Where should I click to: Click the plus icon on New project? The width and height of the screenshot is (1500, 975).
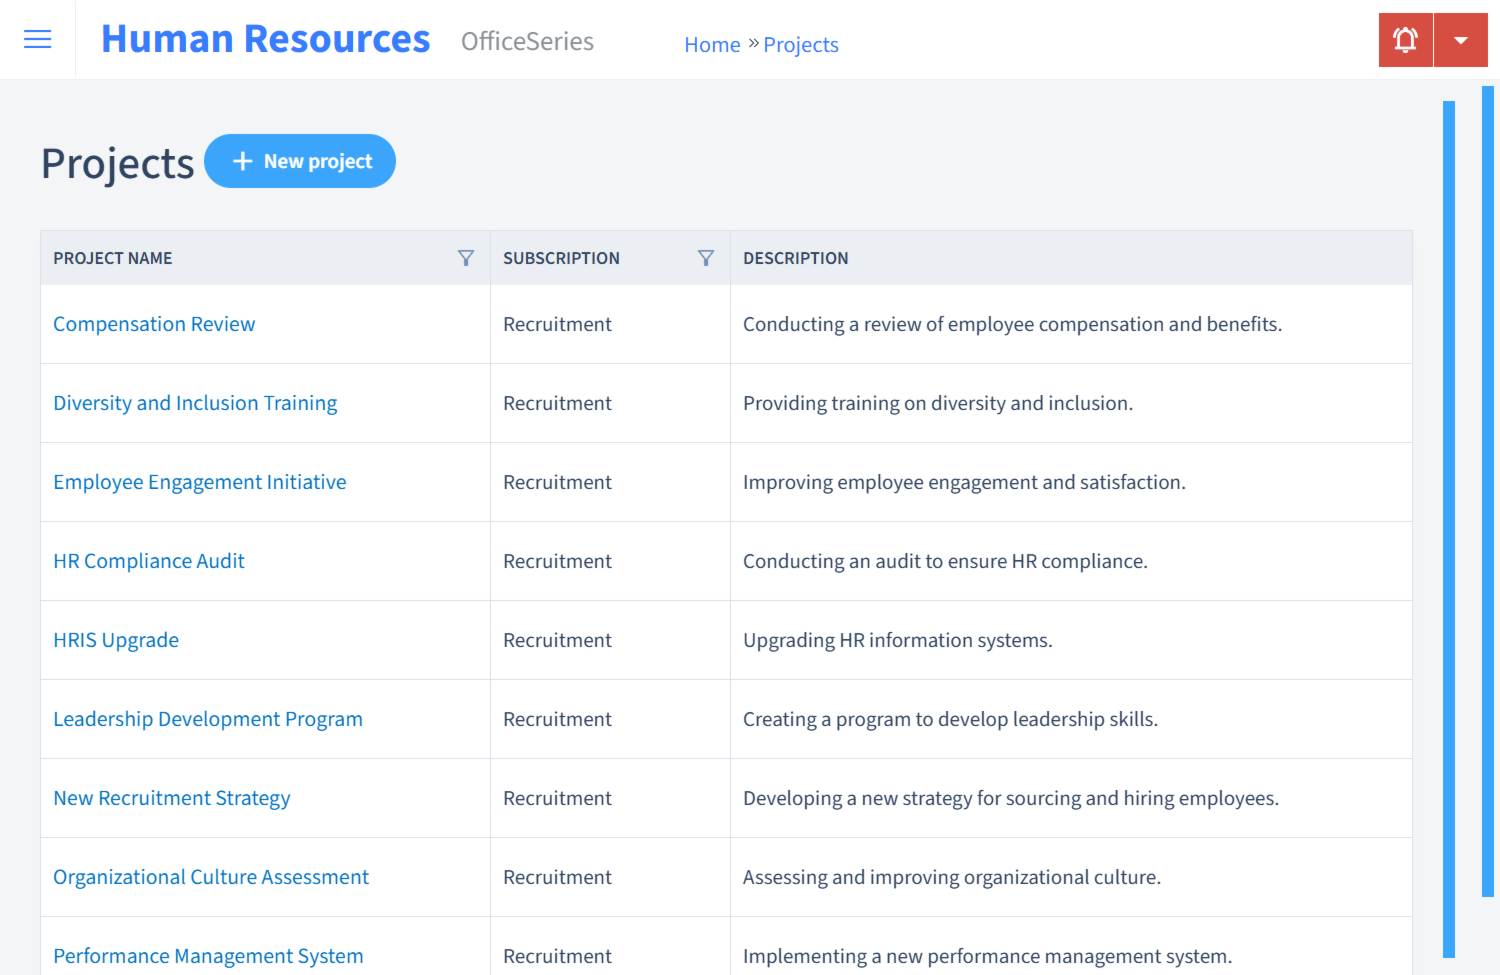(x=243, y=160)
